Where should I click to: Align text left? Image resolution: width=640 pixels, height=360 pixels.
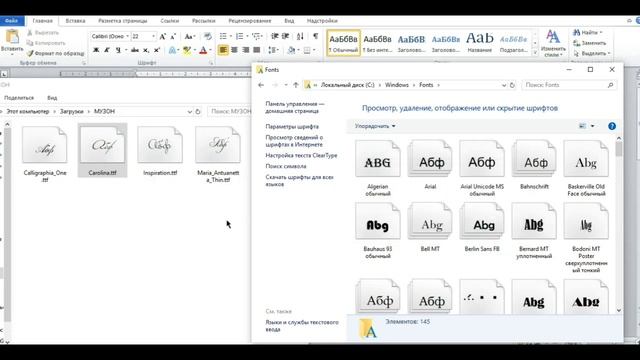pyautogui.click(x=223, y=50)
